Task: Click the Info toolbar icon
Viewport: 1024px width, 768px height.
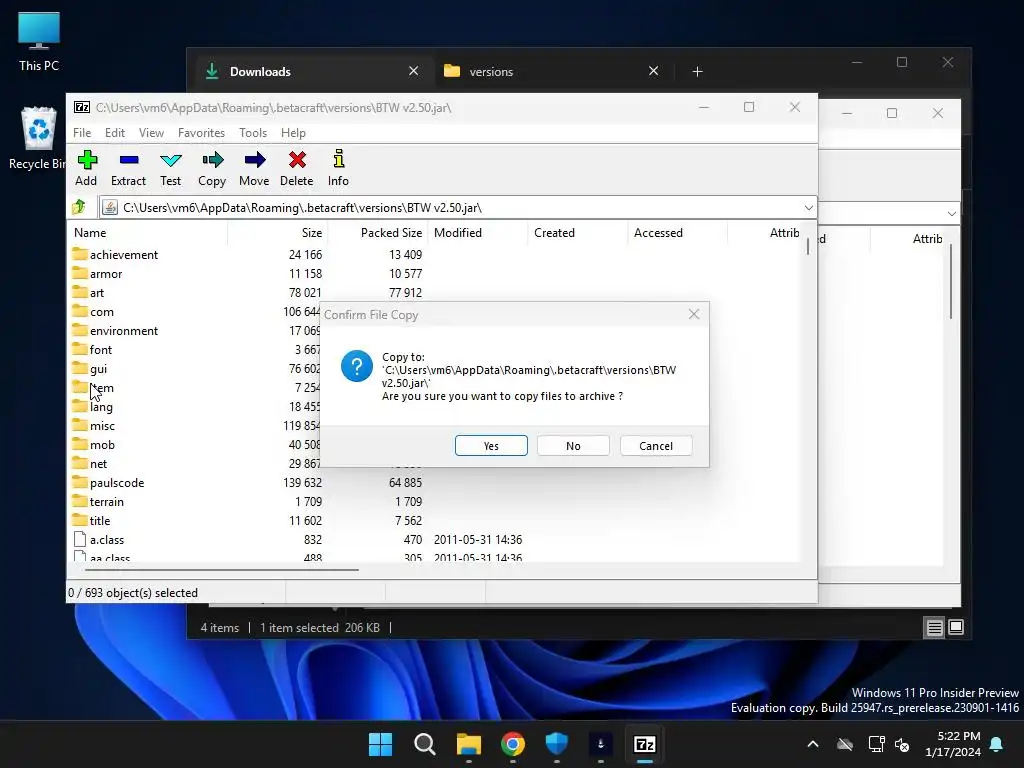Action: click(338, 159)
